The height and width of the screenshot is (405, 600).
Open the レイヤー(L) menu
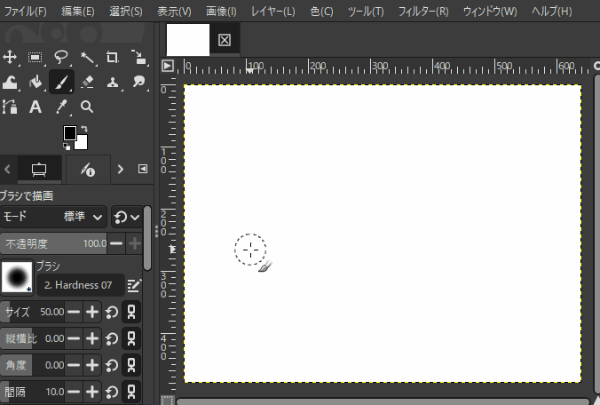coord(273,11)
